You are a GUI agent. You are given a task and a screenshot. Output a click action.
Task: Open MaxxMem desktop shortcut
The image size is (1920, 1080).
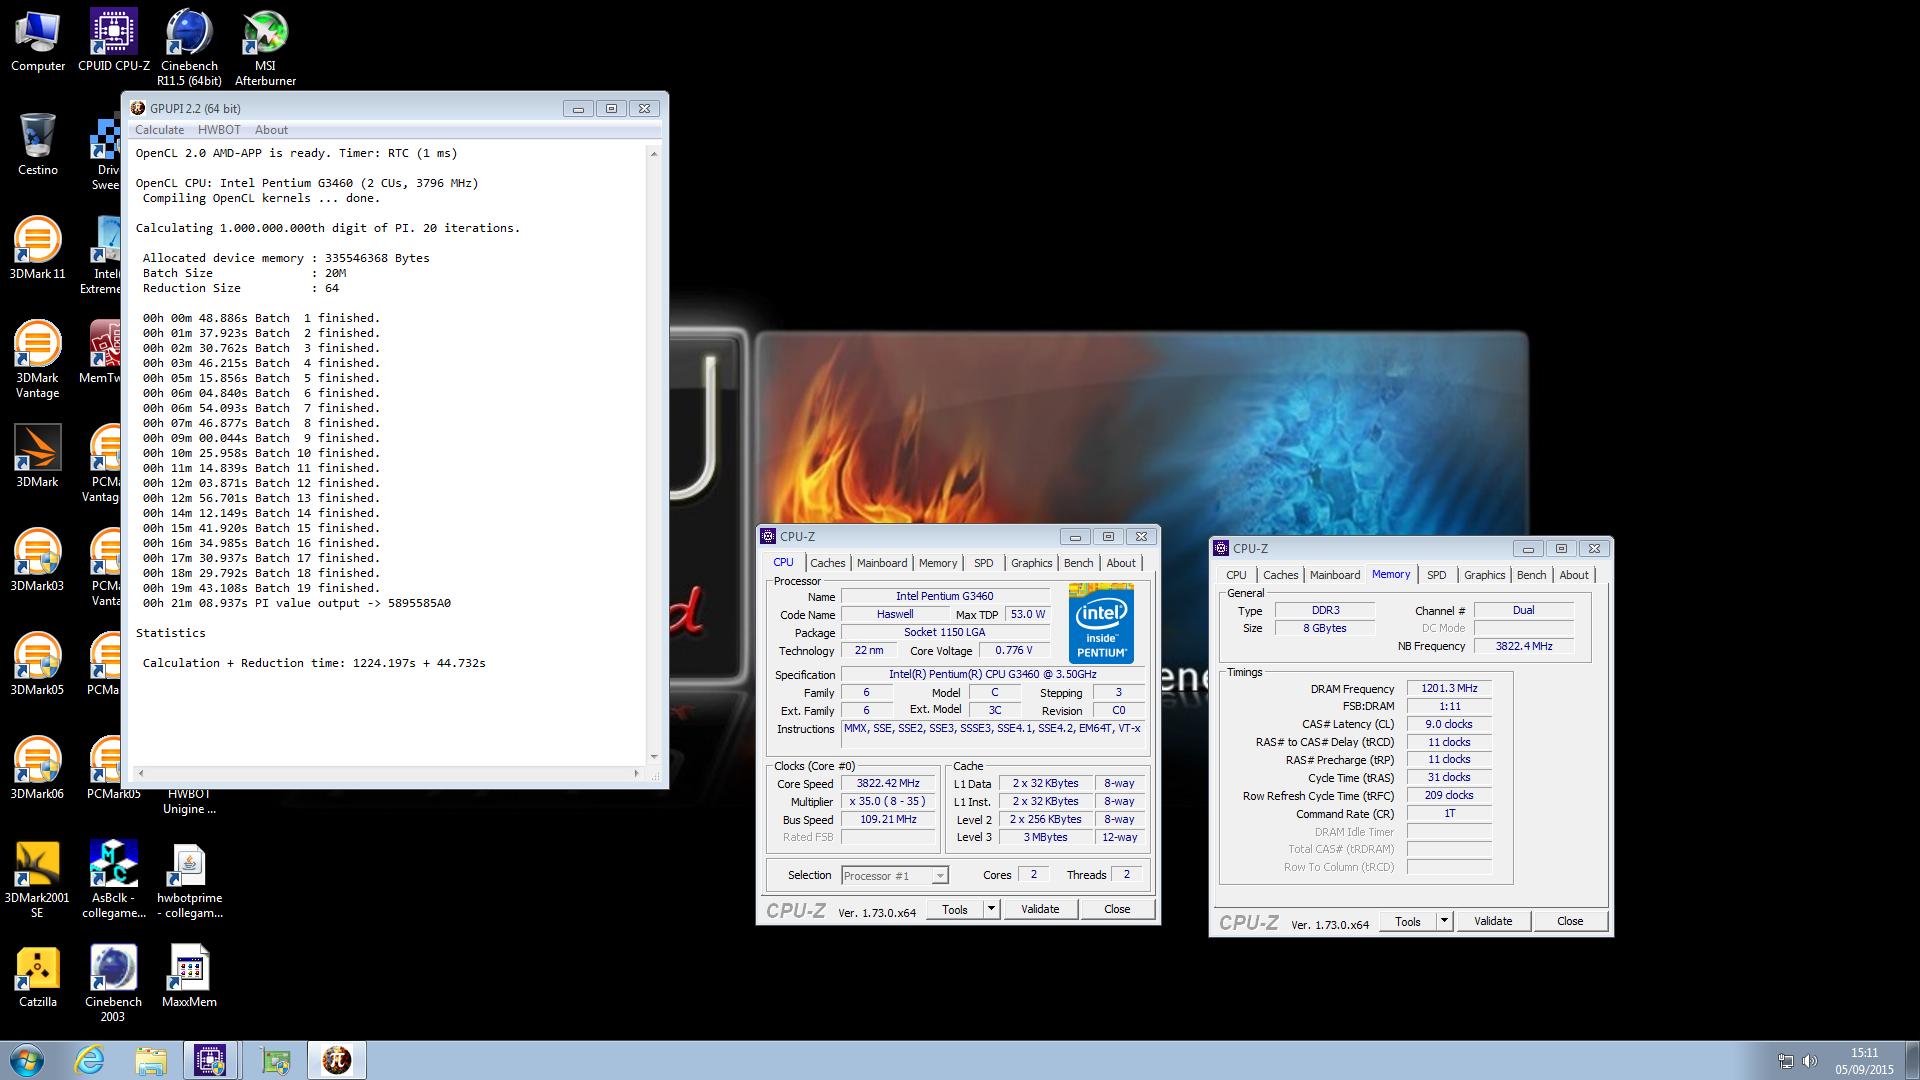[x=189, y=976]
